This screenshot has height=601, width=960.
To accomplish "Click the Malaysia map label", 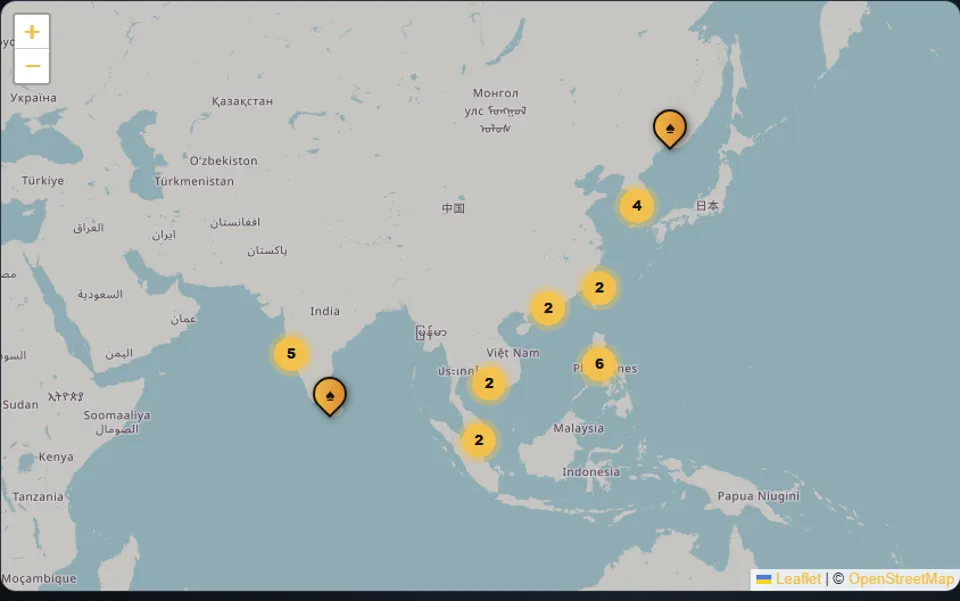I will tap(579, 428).
